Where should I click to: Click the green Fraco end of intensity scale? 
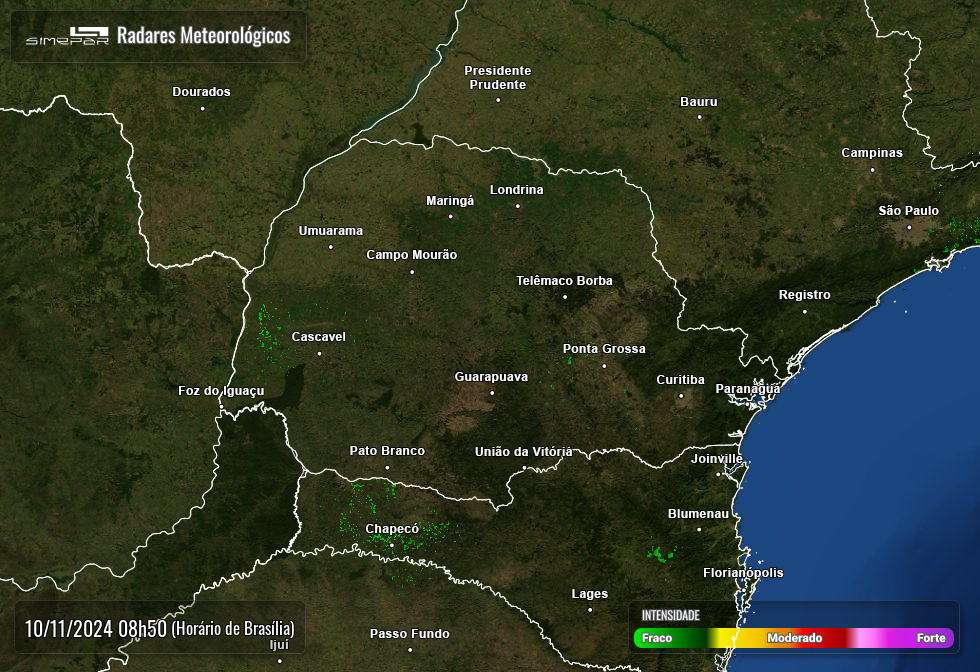coord(657,638)
